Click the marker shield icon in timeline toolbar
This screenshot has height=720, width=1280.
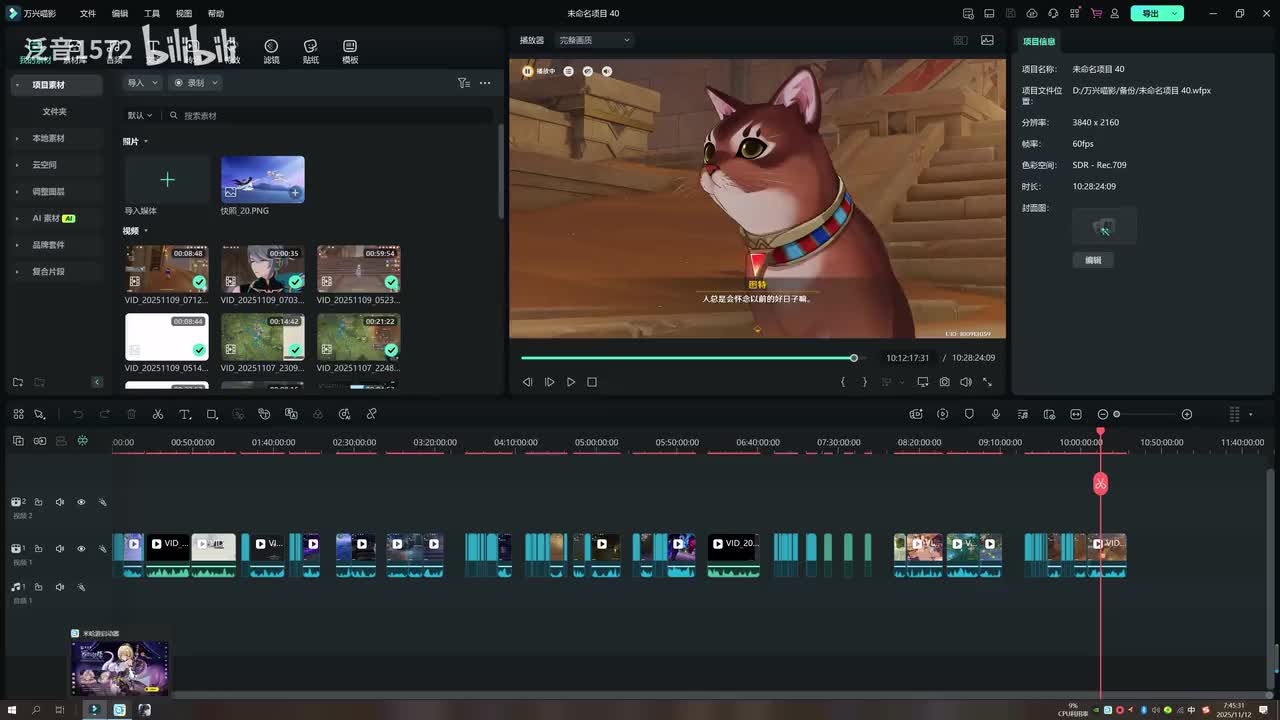tap(969, 414)
